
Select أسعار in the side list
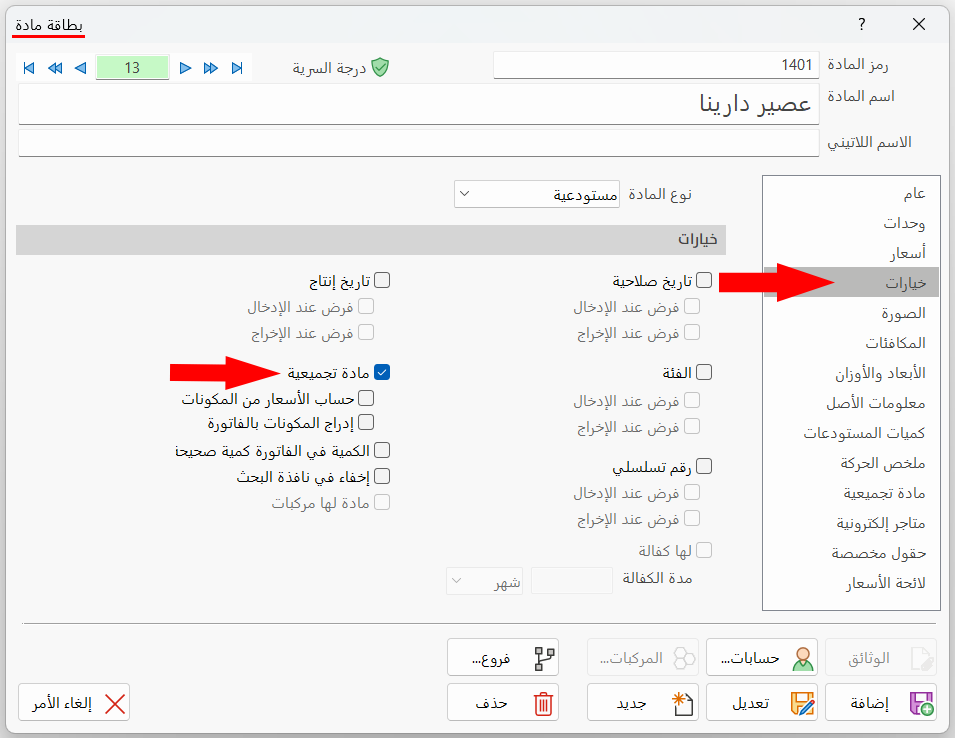pyautogui.click(x=851, y=253)
